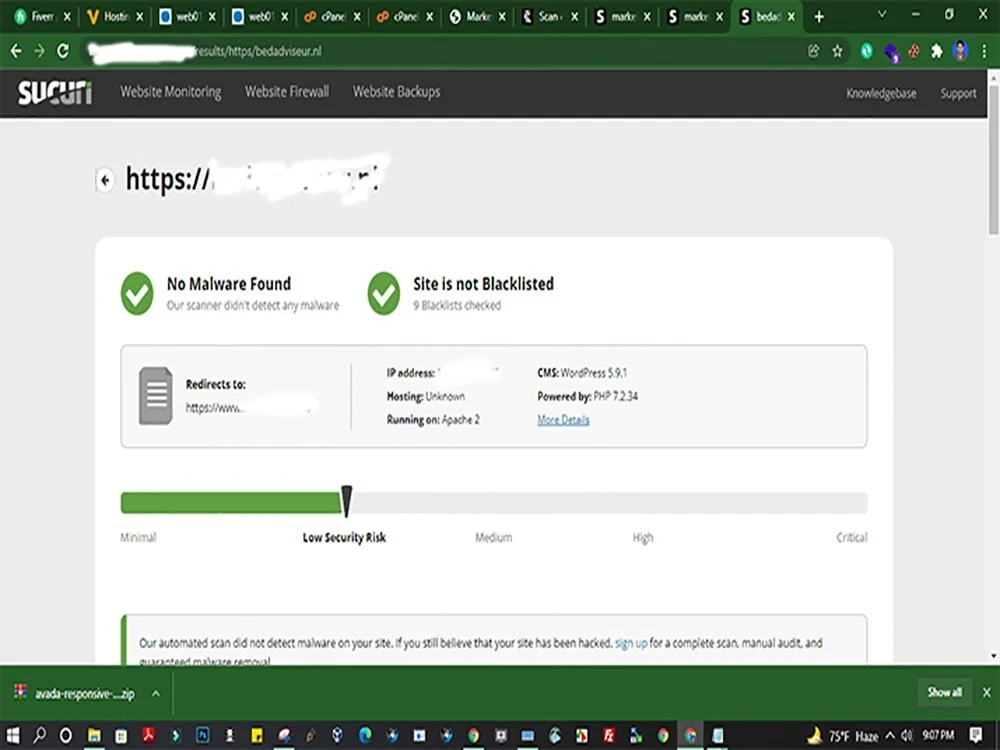This screenshot has width=1000, height=750.
Task: Click the High risk label
Action: [x=643, y=538]
